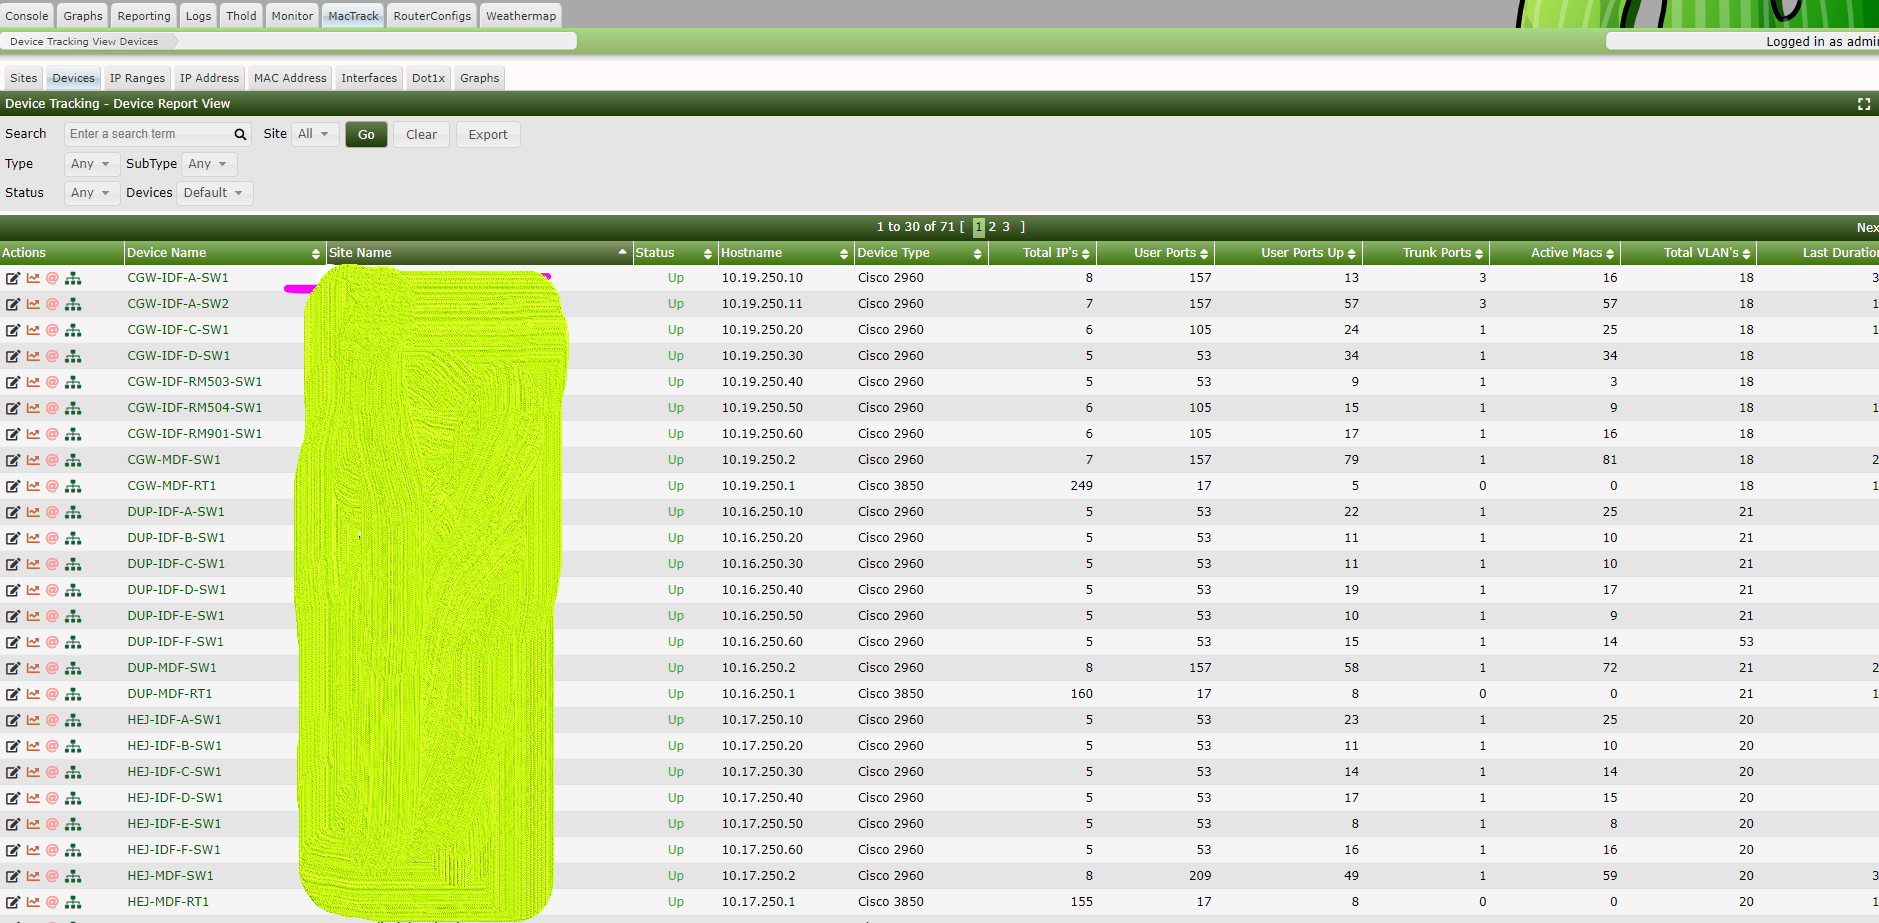Image resolution: width=1879 pixels, height=923 pixels.
Task: Go to results page 3
Action: point(1006,227)
